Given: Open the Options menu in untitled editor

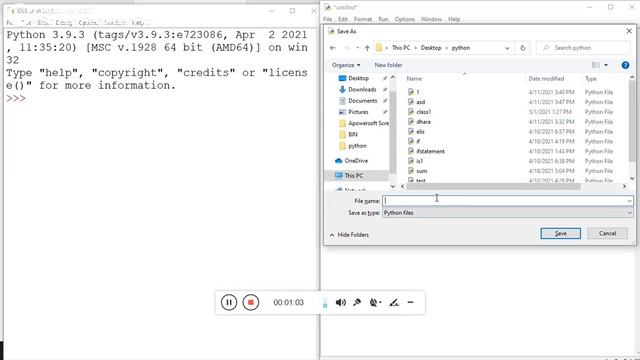Looking at the screenshot, I should (x=404, y=19).
